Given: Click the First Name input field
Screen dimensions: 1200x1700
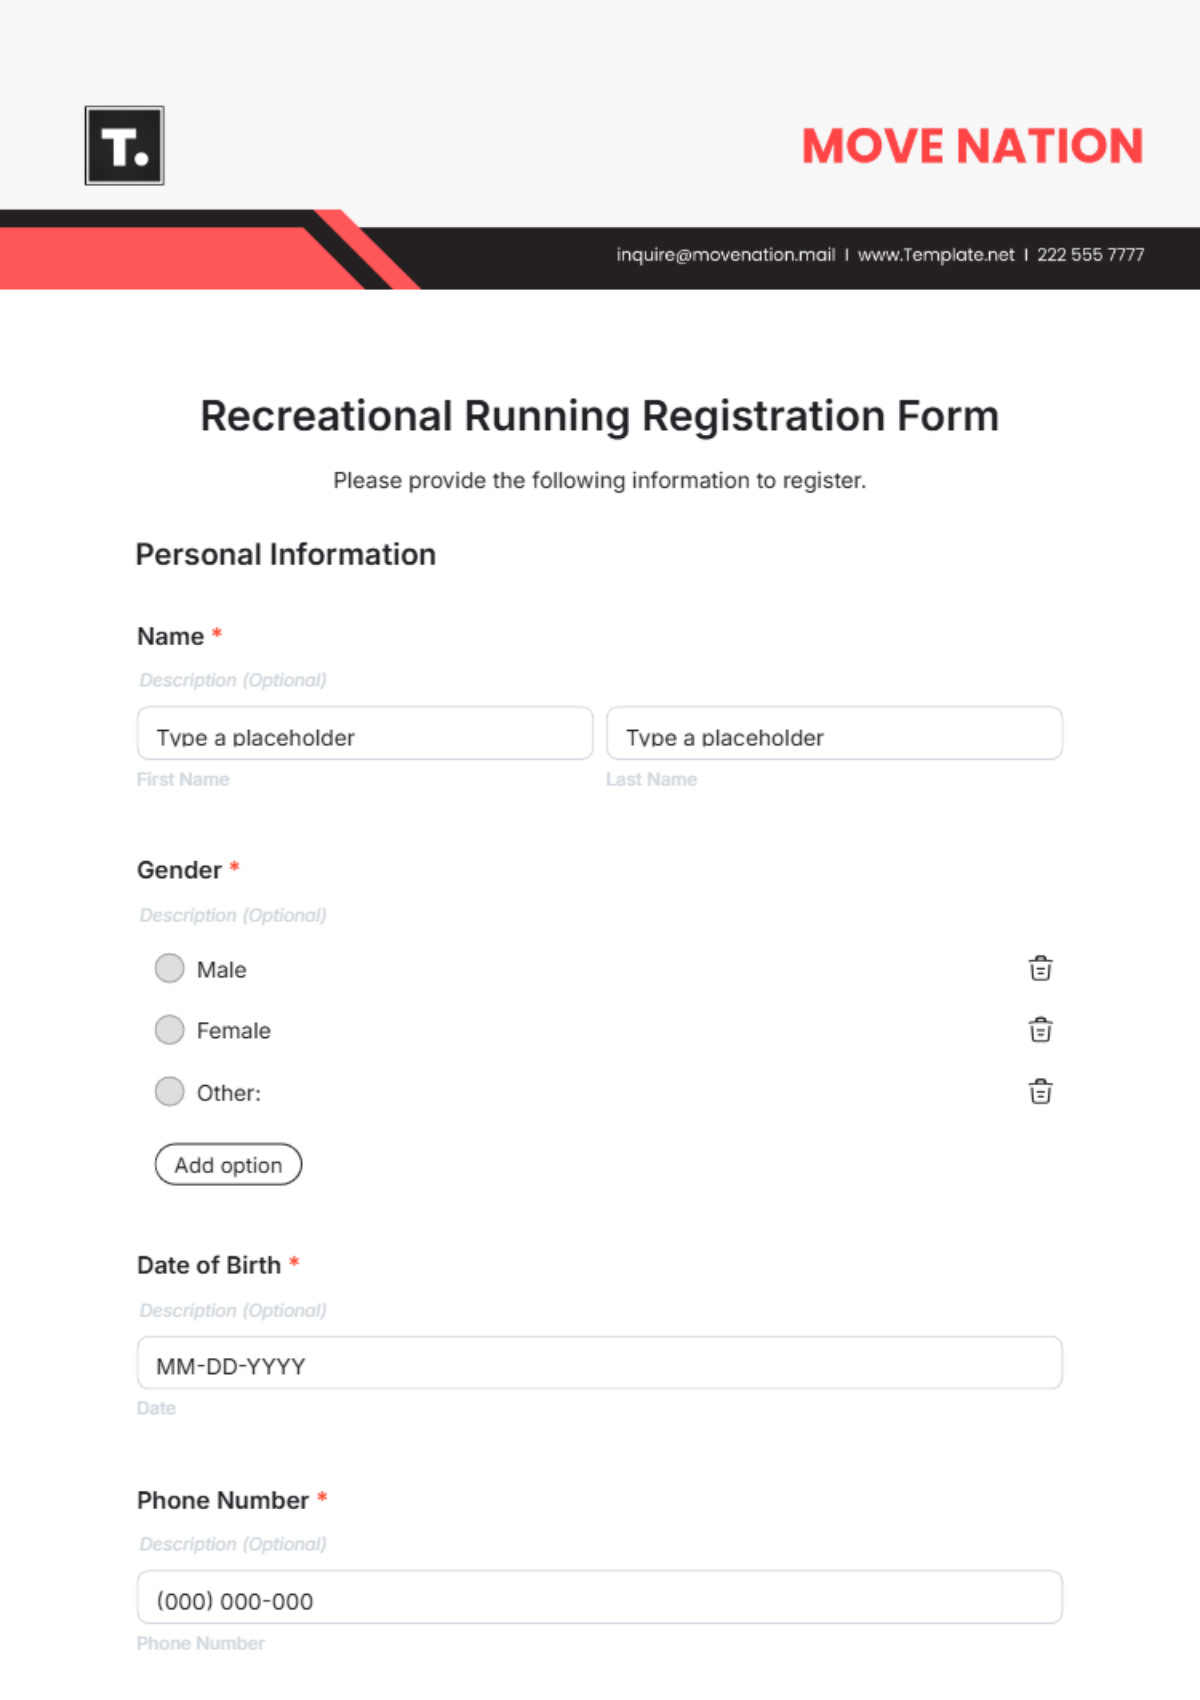Looking at the screenshot, I should pyautogui.click(x=365, y=733).
